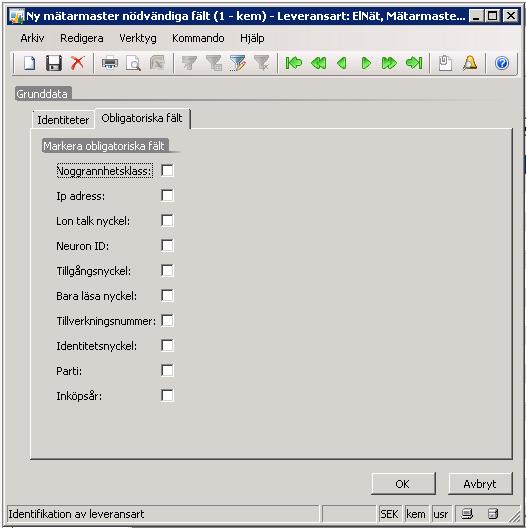The width and height of the screenshot is (526, 528).
Task: Advance to next record green arrow
Action: click(366, 63)
